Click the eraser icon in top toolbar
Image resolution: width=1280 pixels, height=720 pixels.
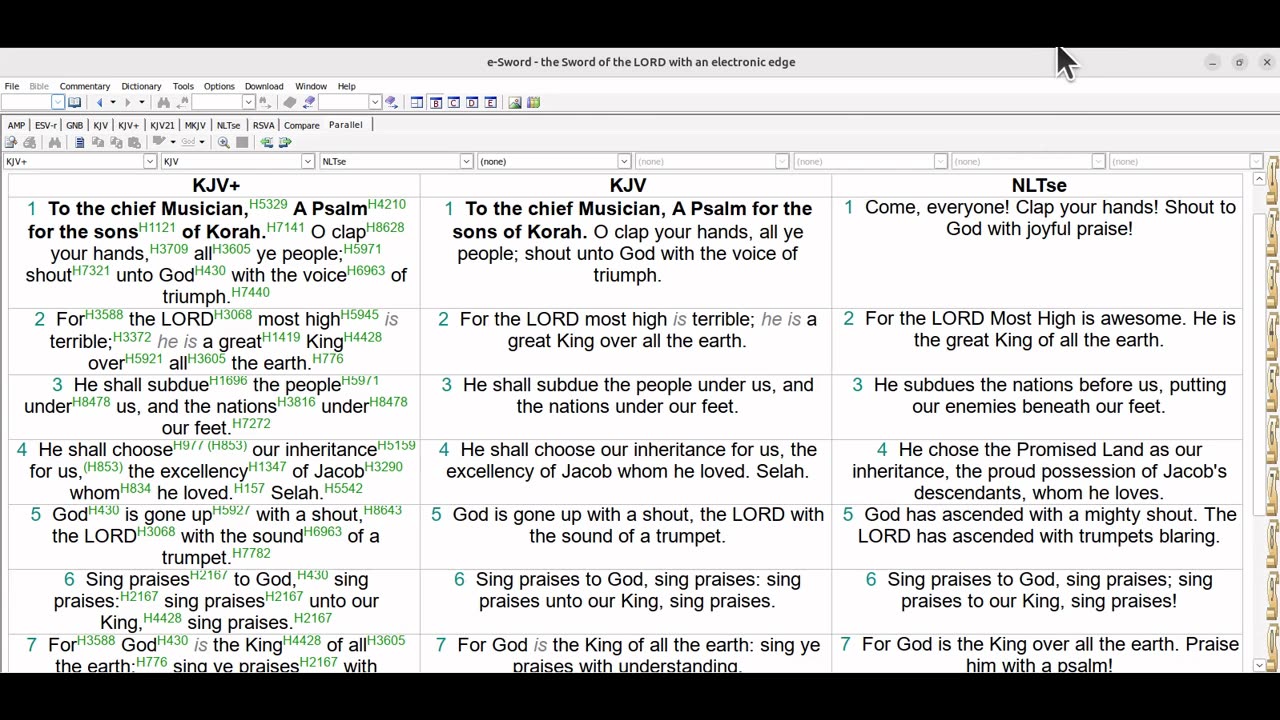(309, 102)
